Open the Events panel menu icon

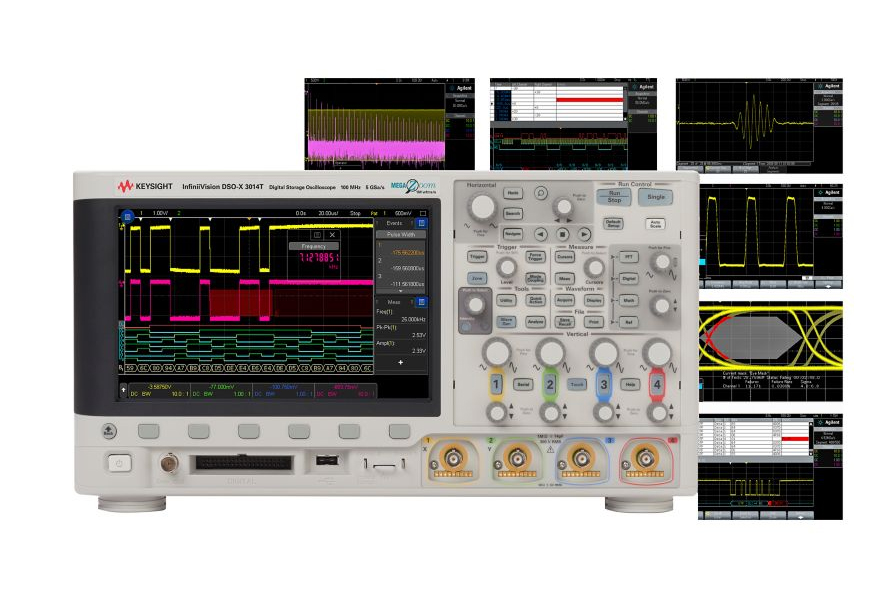pyautogui.click(x=421, y=224)
